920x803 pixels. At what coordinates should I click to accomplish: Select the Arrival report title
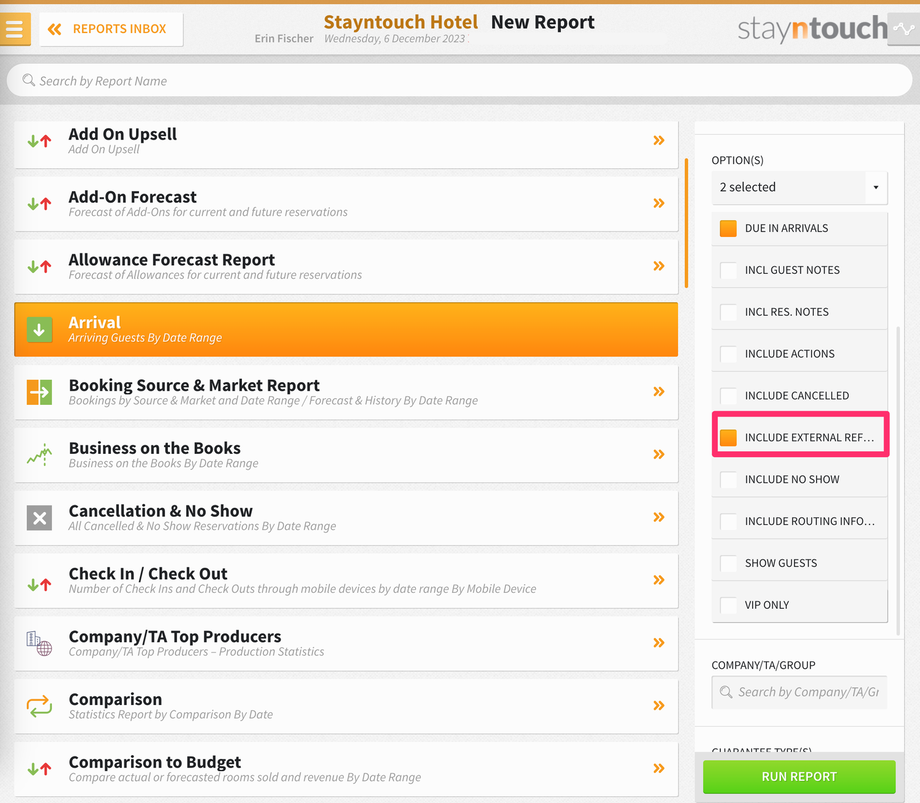tap(94, 322)
